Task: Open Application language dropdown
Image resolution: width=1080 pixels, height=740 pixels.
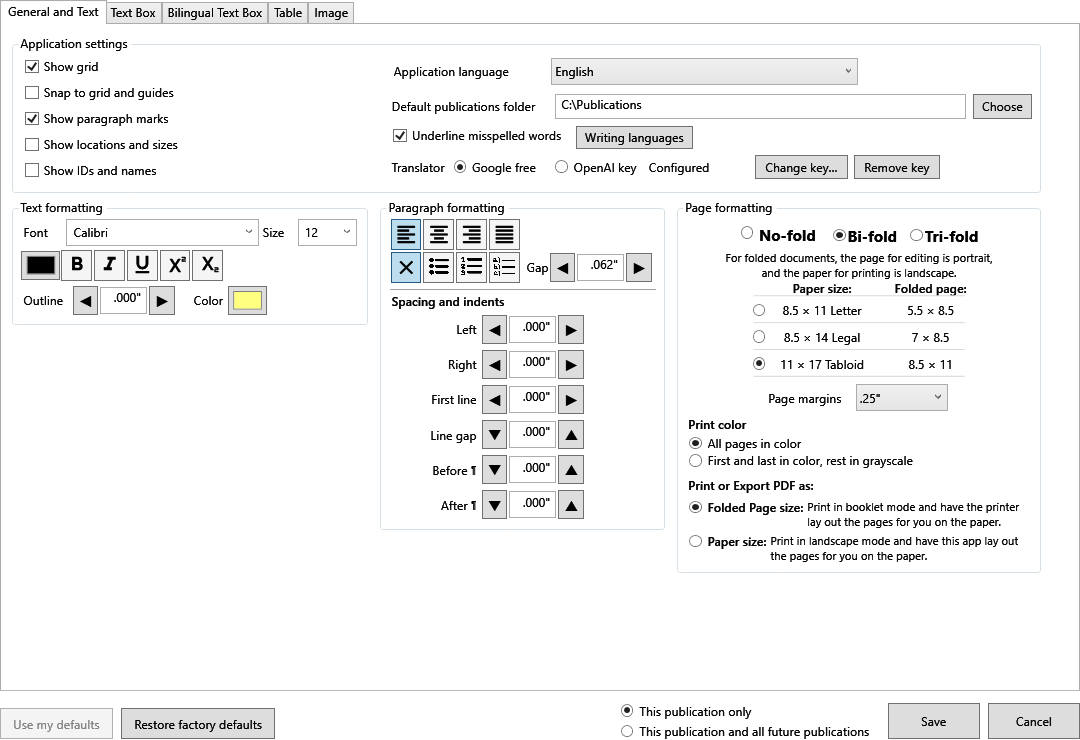Action: (704, 72)
